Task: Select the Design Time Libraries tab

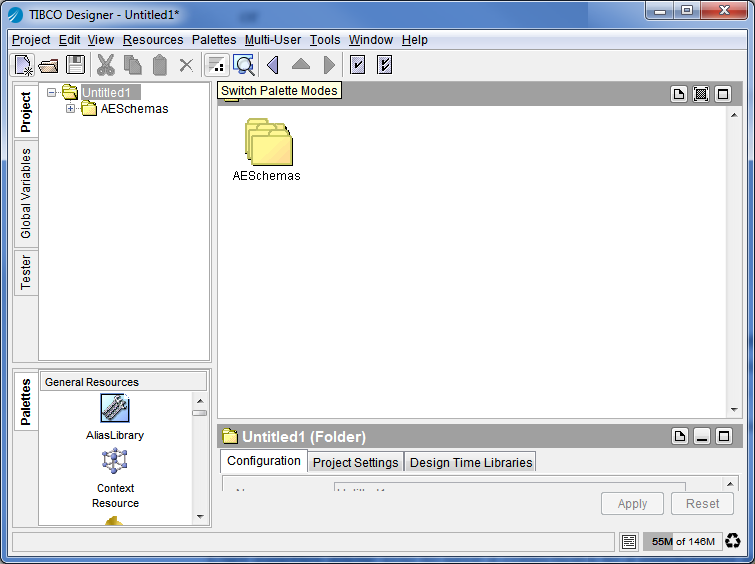Action: click(x=470, y=462)
